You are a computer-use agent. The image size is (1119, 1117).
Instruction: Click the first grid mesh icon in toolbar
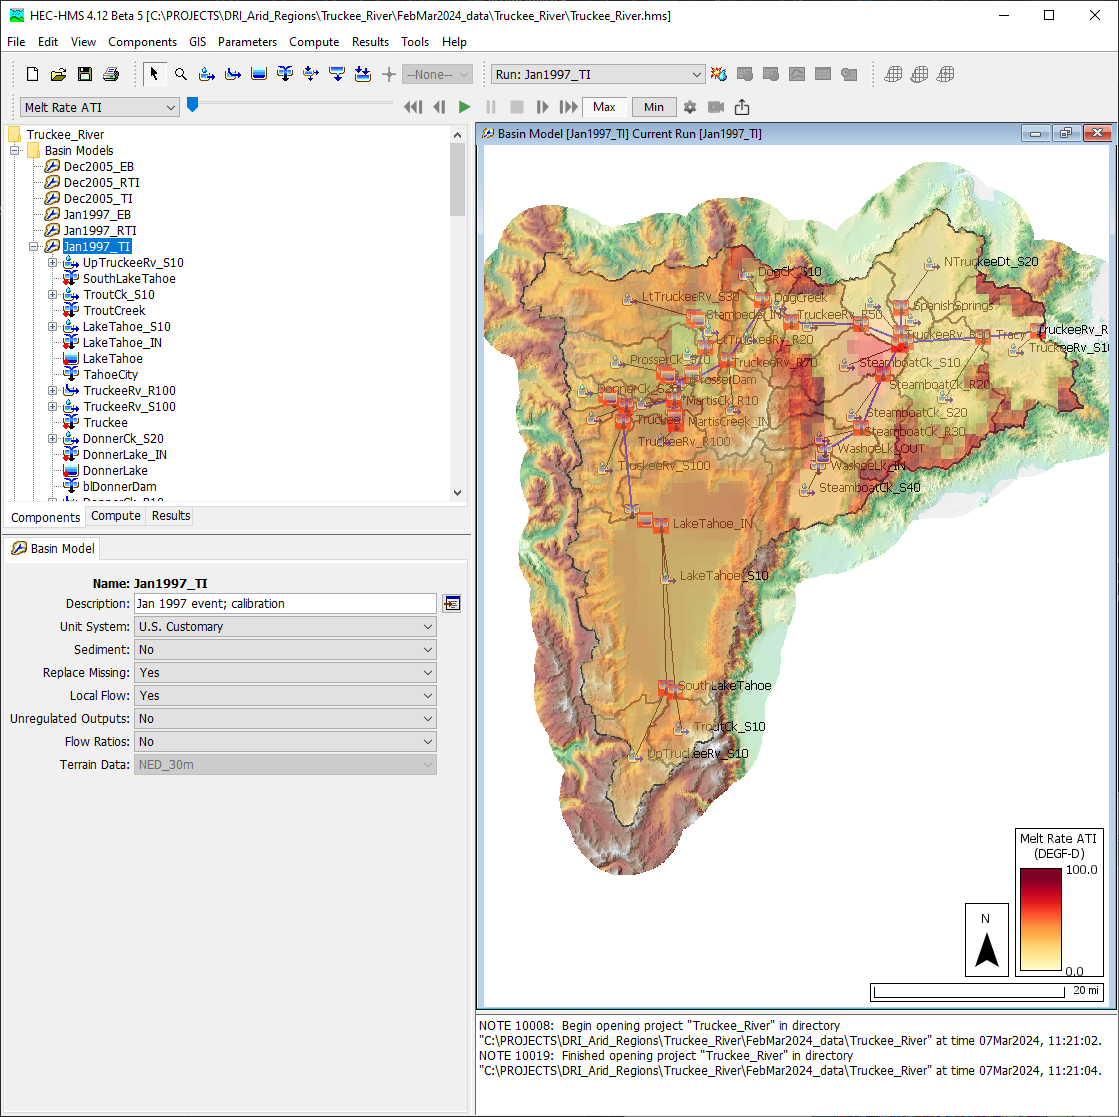coord(893,74)
